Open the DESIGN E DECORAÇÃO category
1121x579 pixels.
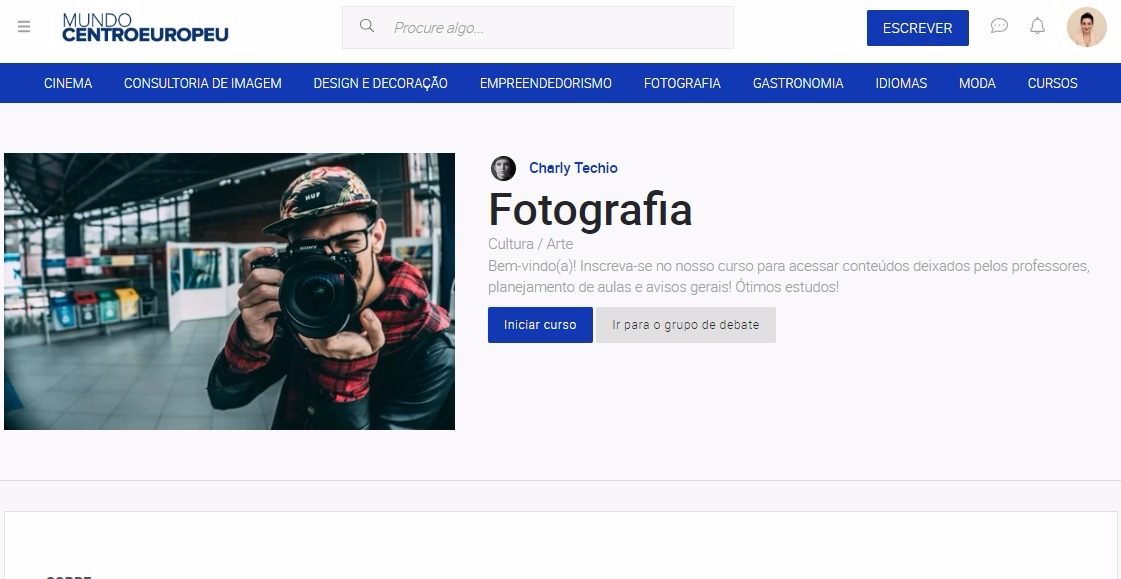[380, 83]
